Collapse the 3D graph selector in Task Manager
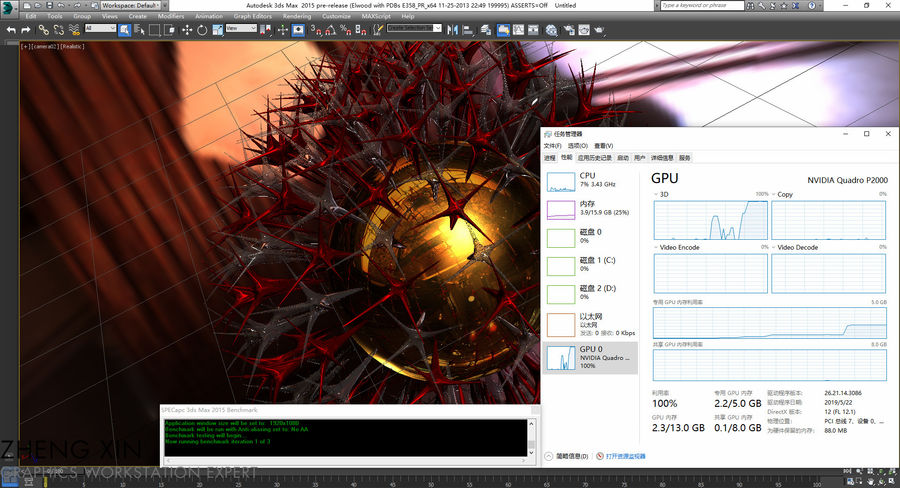Viewport: 900px width, 488px height. pos(656,194)
